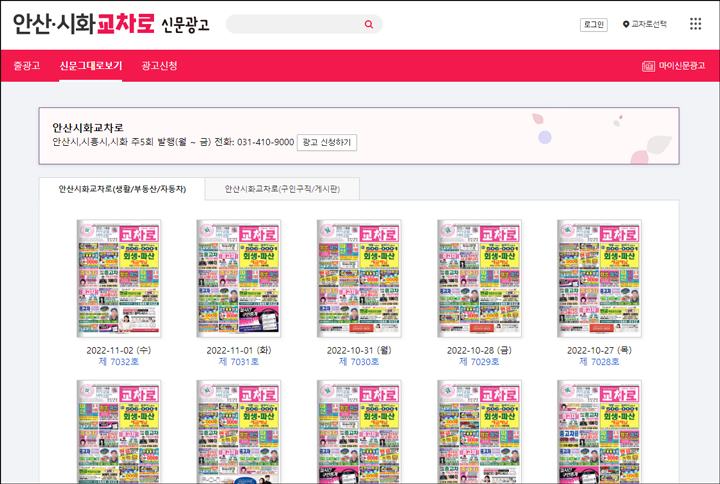
Task: Click the 안산시화교차로 banner heading
Action: (x=88, y=128)
